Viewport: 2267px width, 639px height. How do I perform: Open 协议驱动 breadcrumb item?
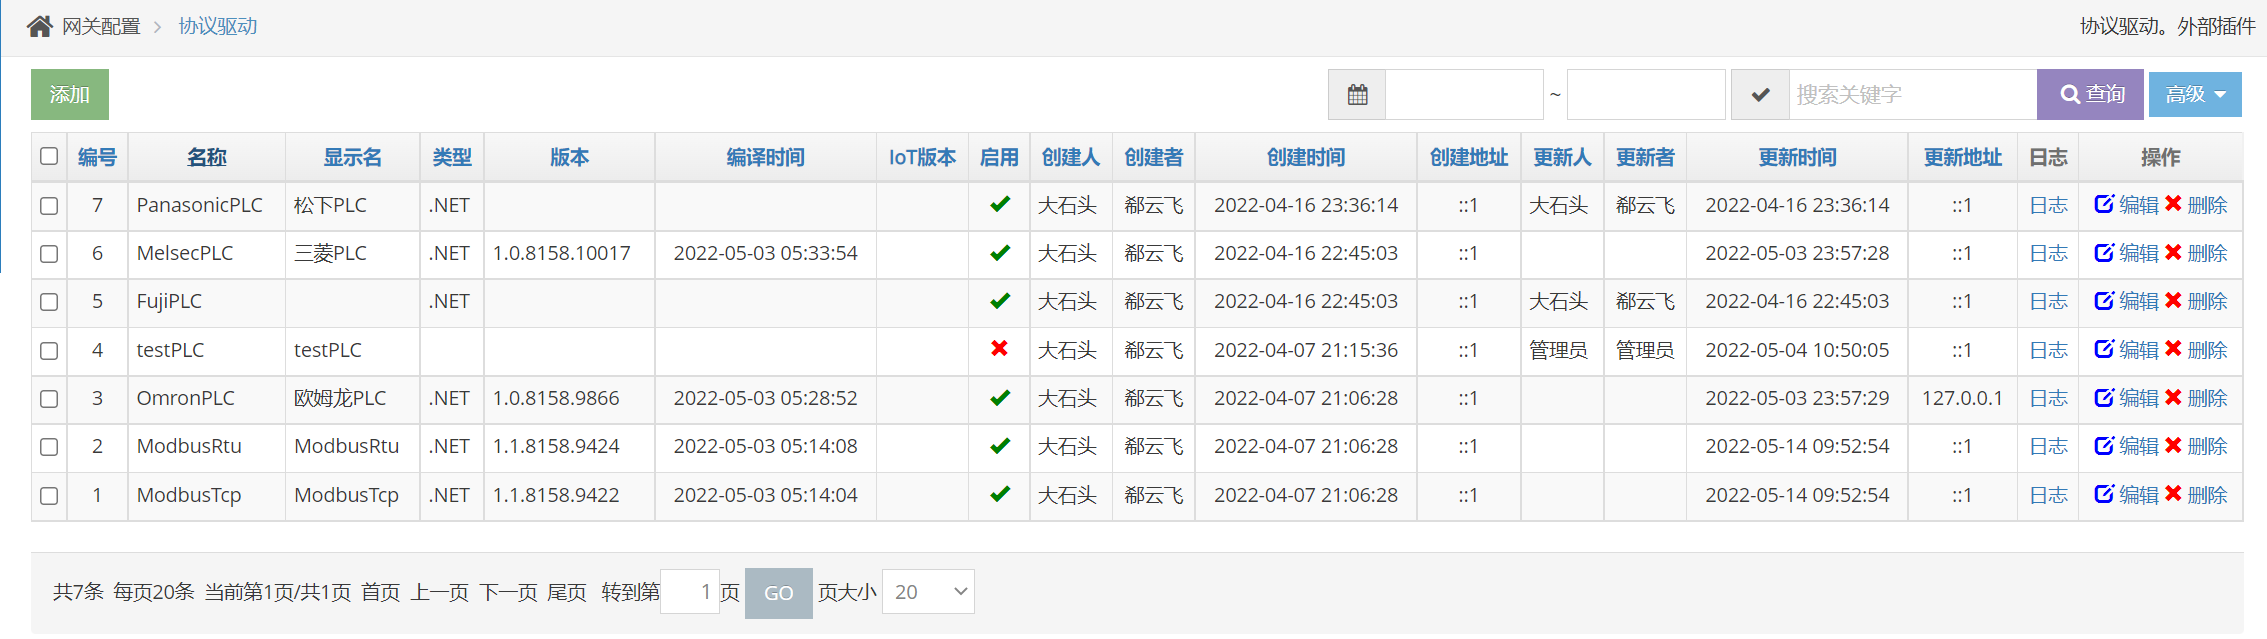tap(218, 26)
